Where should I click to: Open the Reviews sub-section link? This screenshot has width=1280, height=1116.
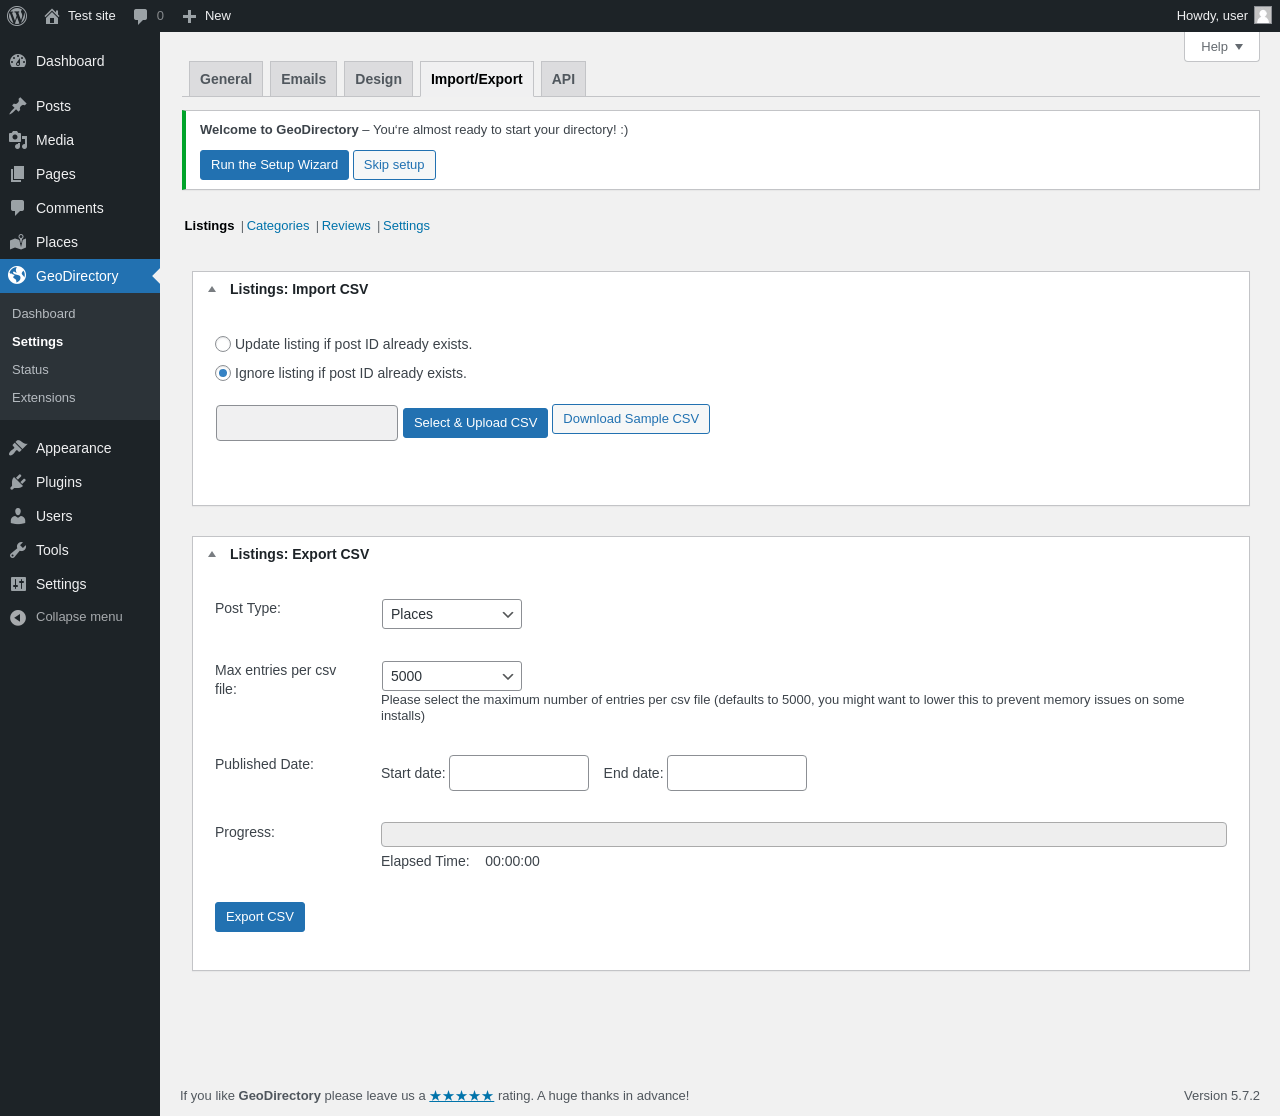[x=346, y=226]
